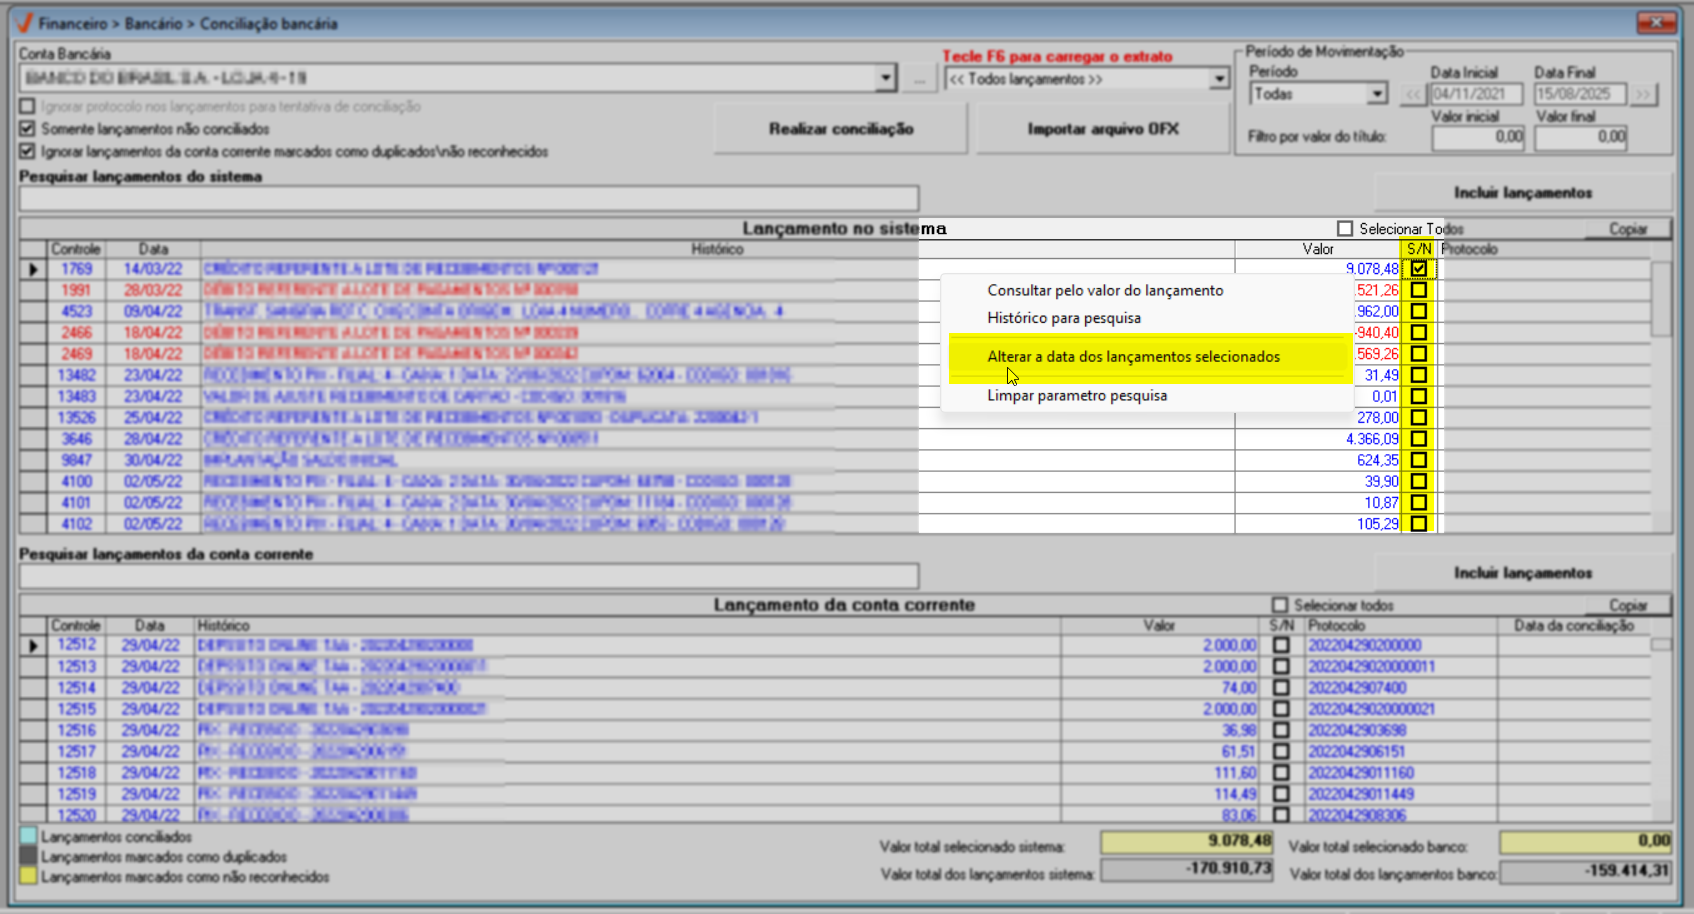Click the ellipsis button beside Conta Bancária
Viewport: 1694px width, 914px height.
pos(919,79)
